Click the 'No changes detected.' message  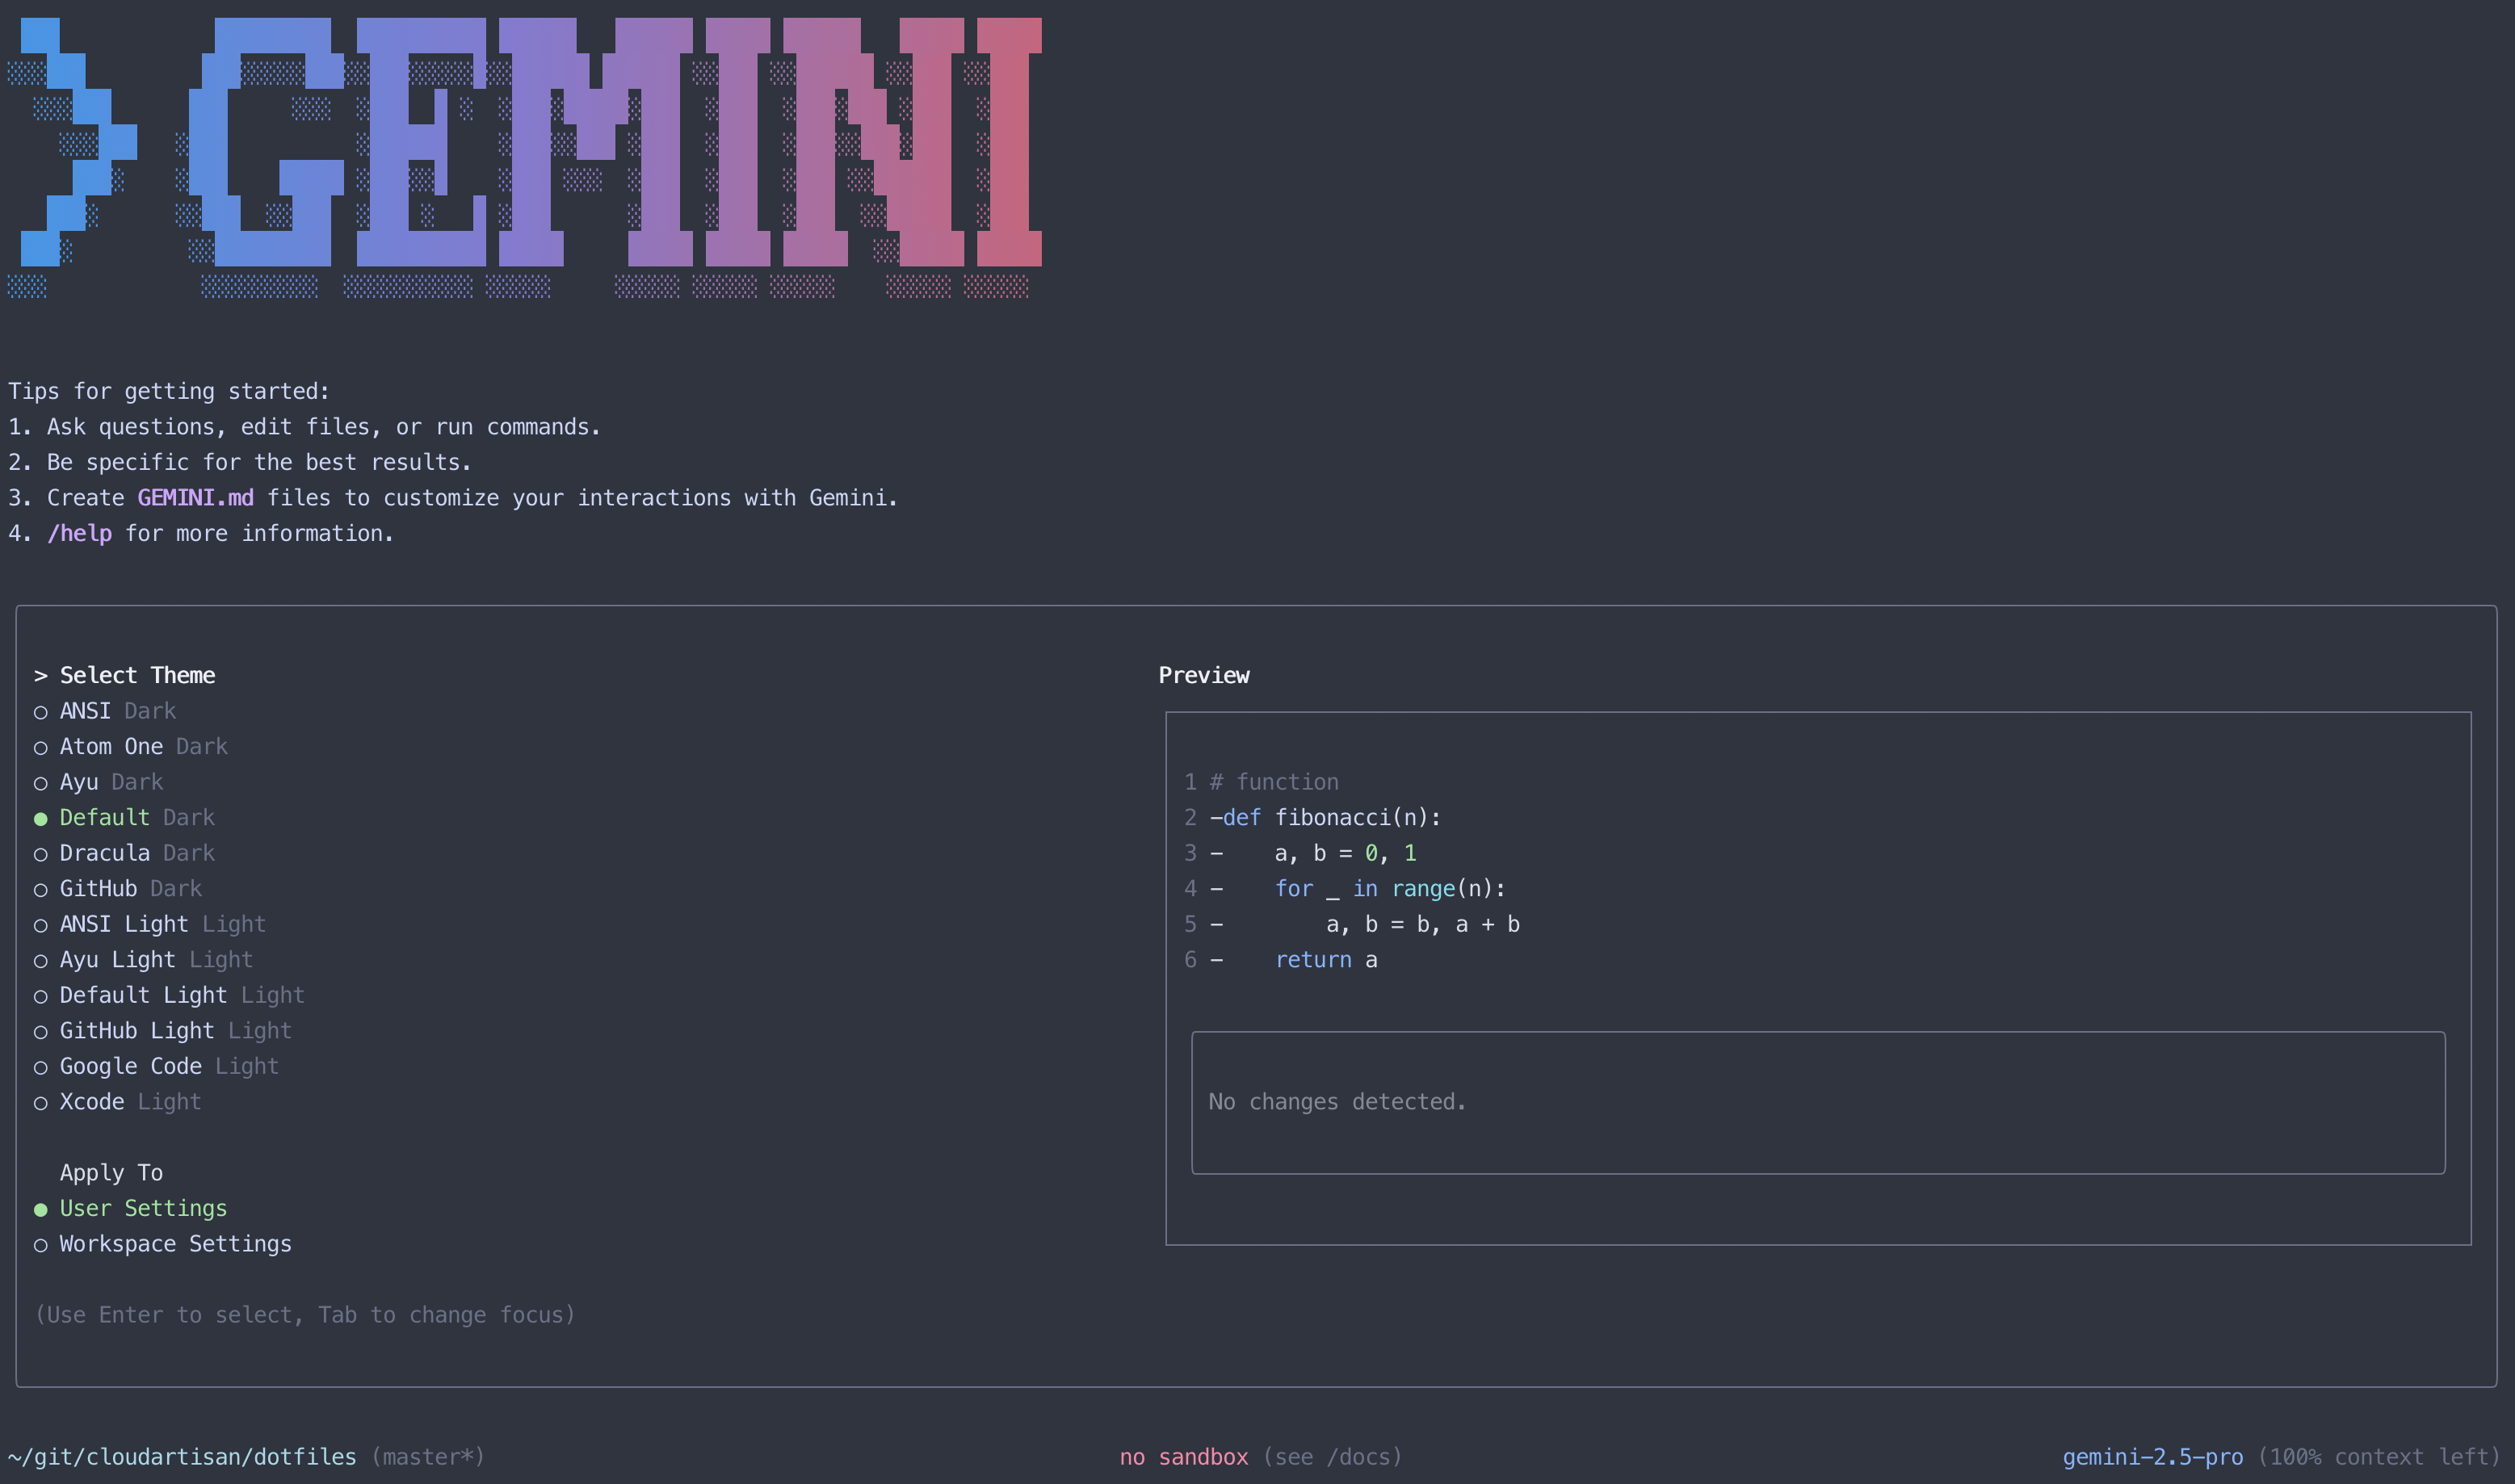click(x=1337, y=1102)
